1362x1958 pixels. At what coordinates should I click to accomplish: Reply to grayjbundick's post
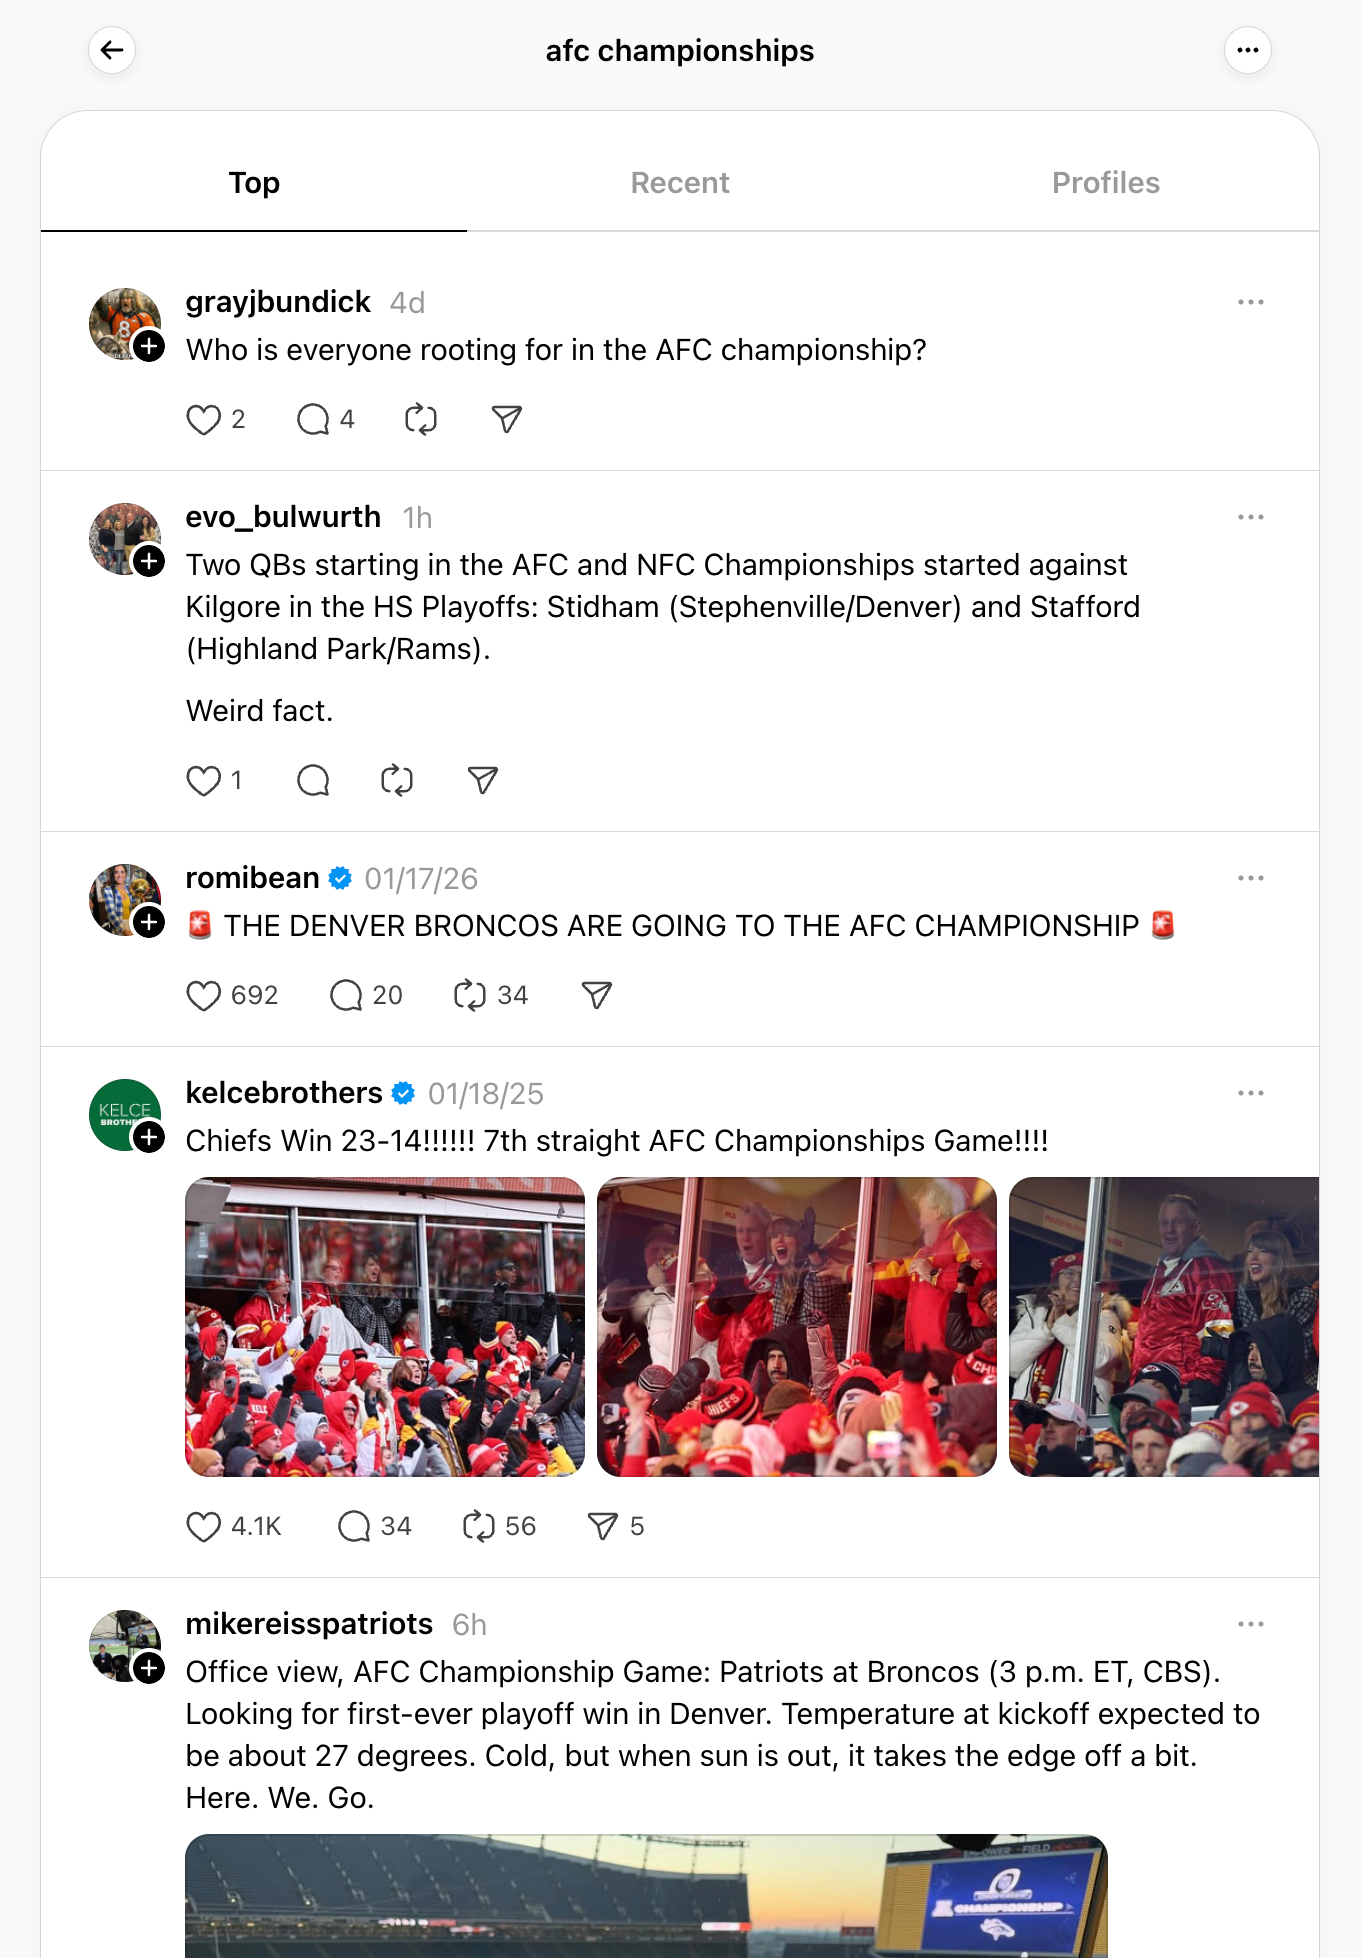313,420
